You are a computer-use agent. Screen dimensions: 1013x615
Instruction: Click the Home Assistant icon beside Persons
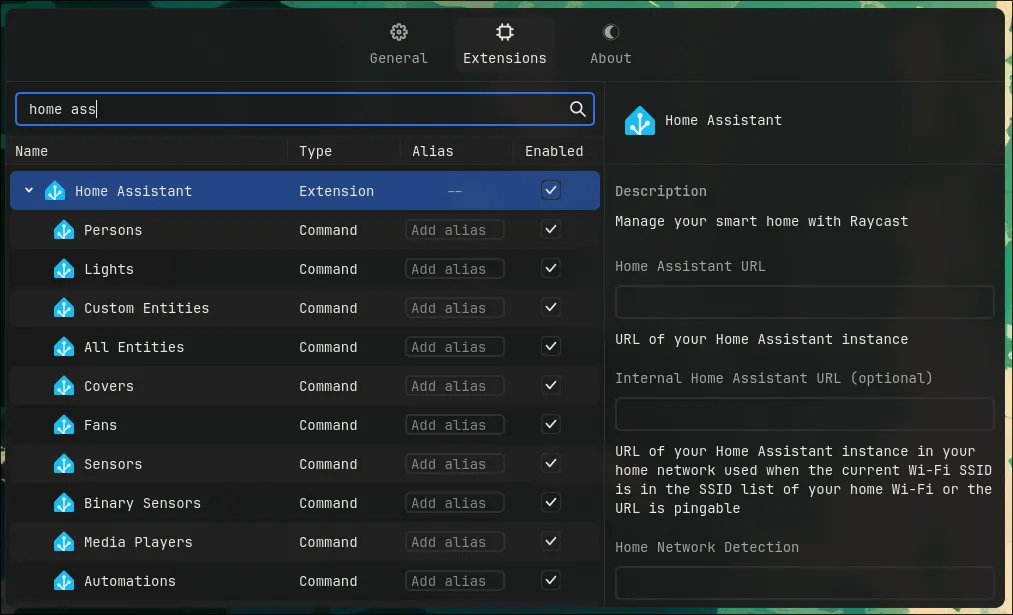coord(64,230)
